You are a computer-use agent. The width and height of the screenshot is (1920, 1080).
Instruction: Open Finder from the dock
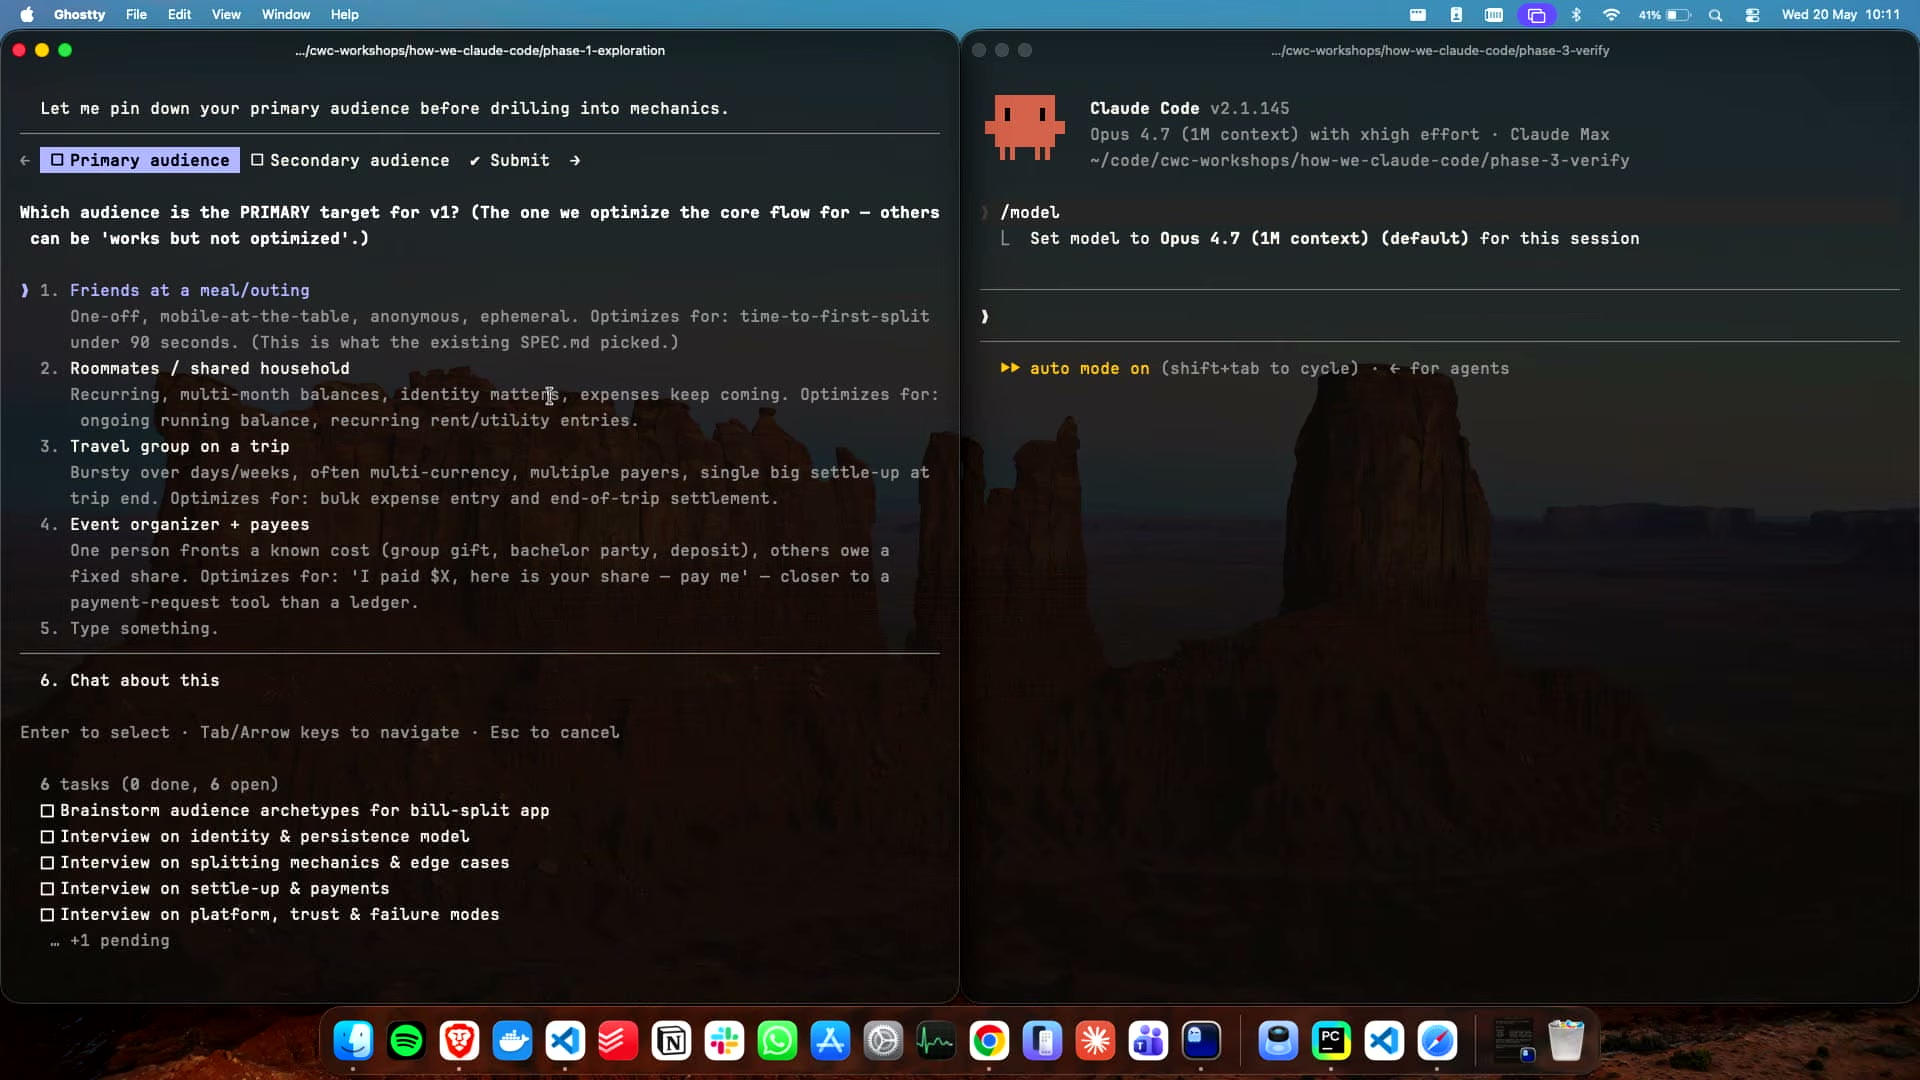[353, 1041]
